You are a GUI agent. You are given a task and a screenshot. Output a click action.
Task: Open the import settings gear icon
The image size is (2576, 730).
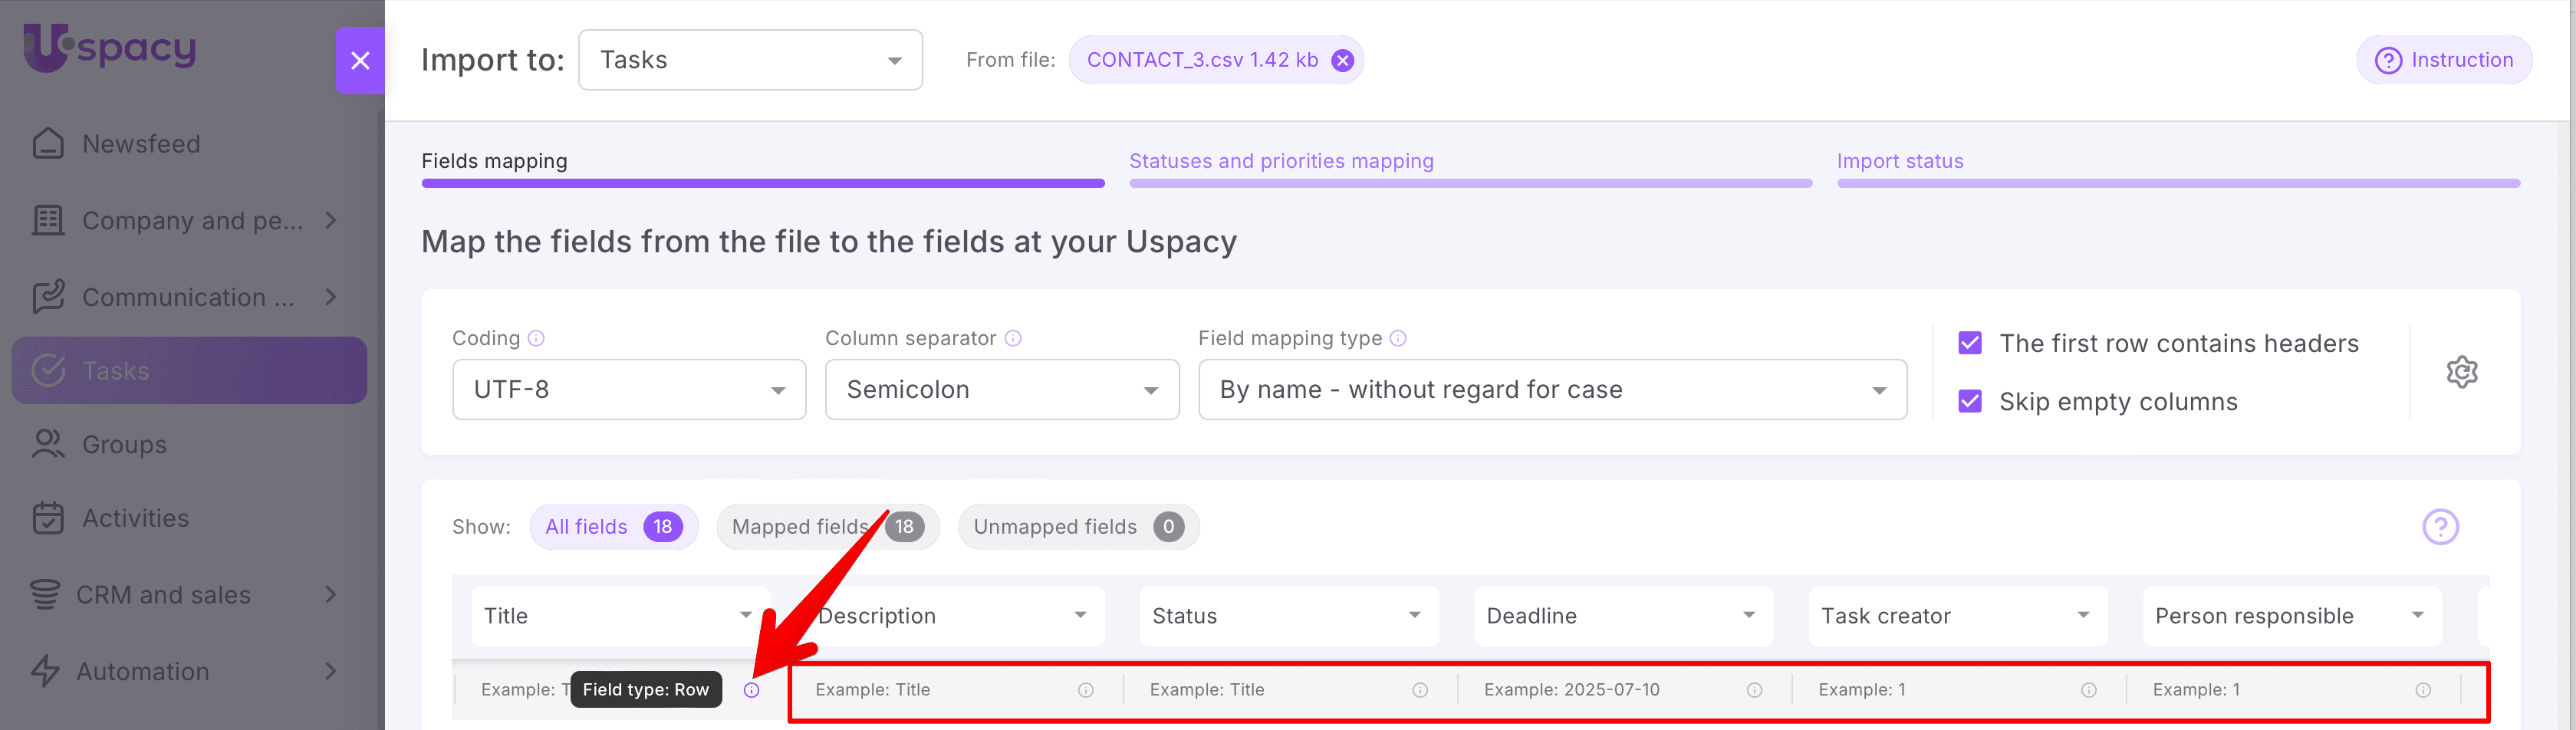[x=2462, y=372]
